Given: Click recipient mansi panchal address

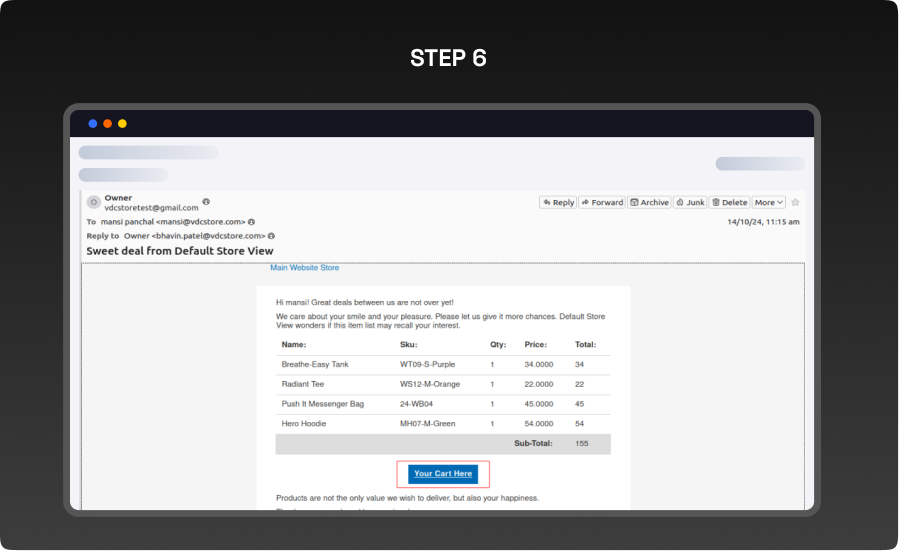Looking at the screenshot, I should coord(173,222).
